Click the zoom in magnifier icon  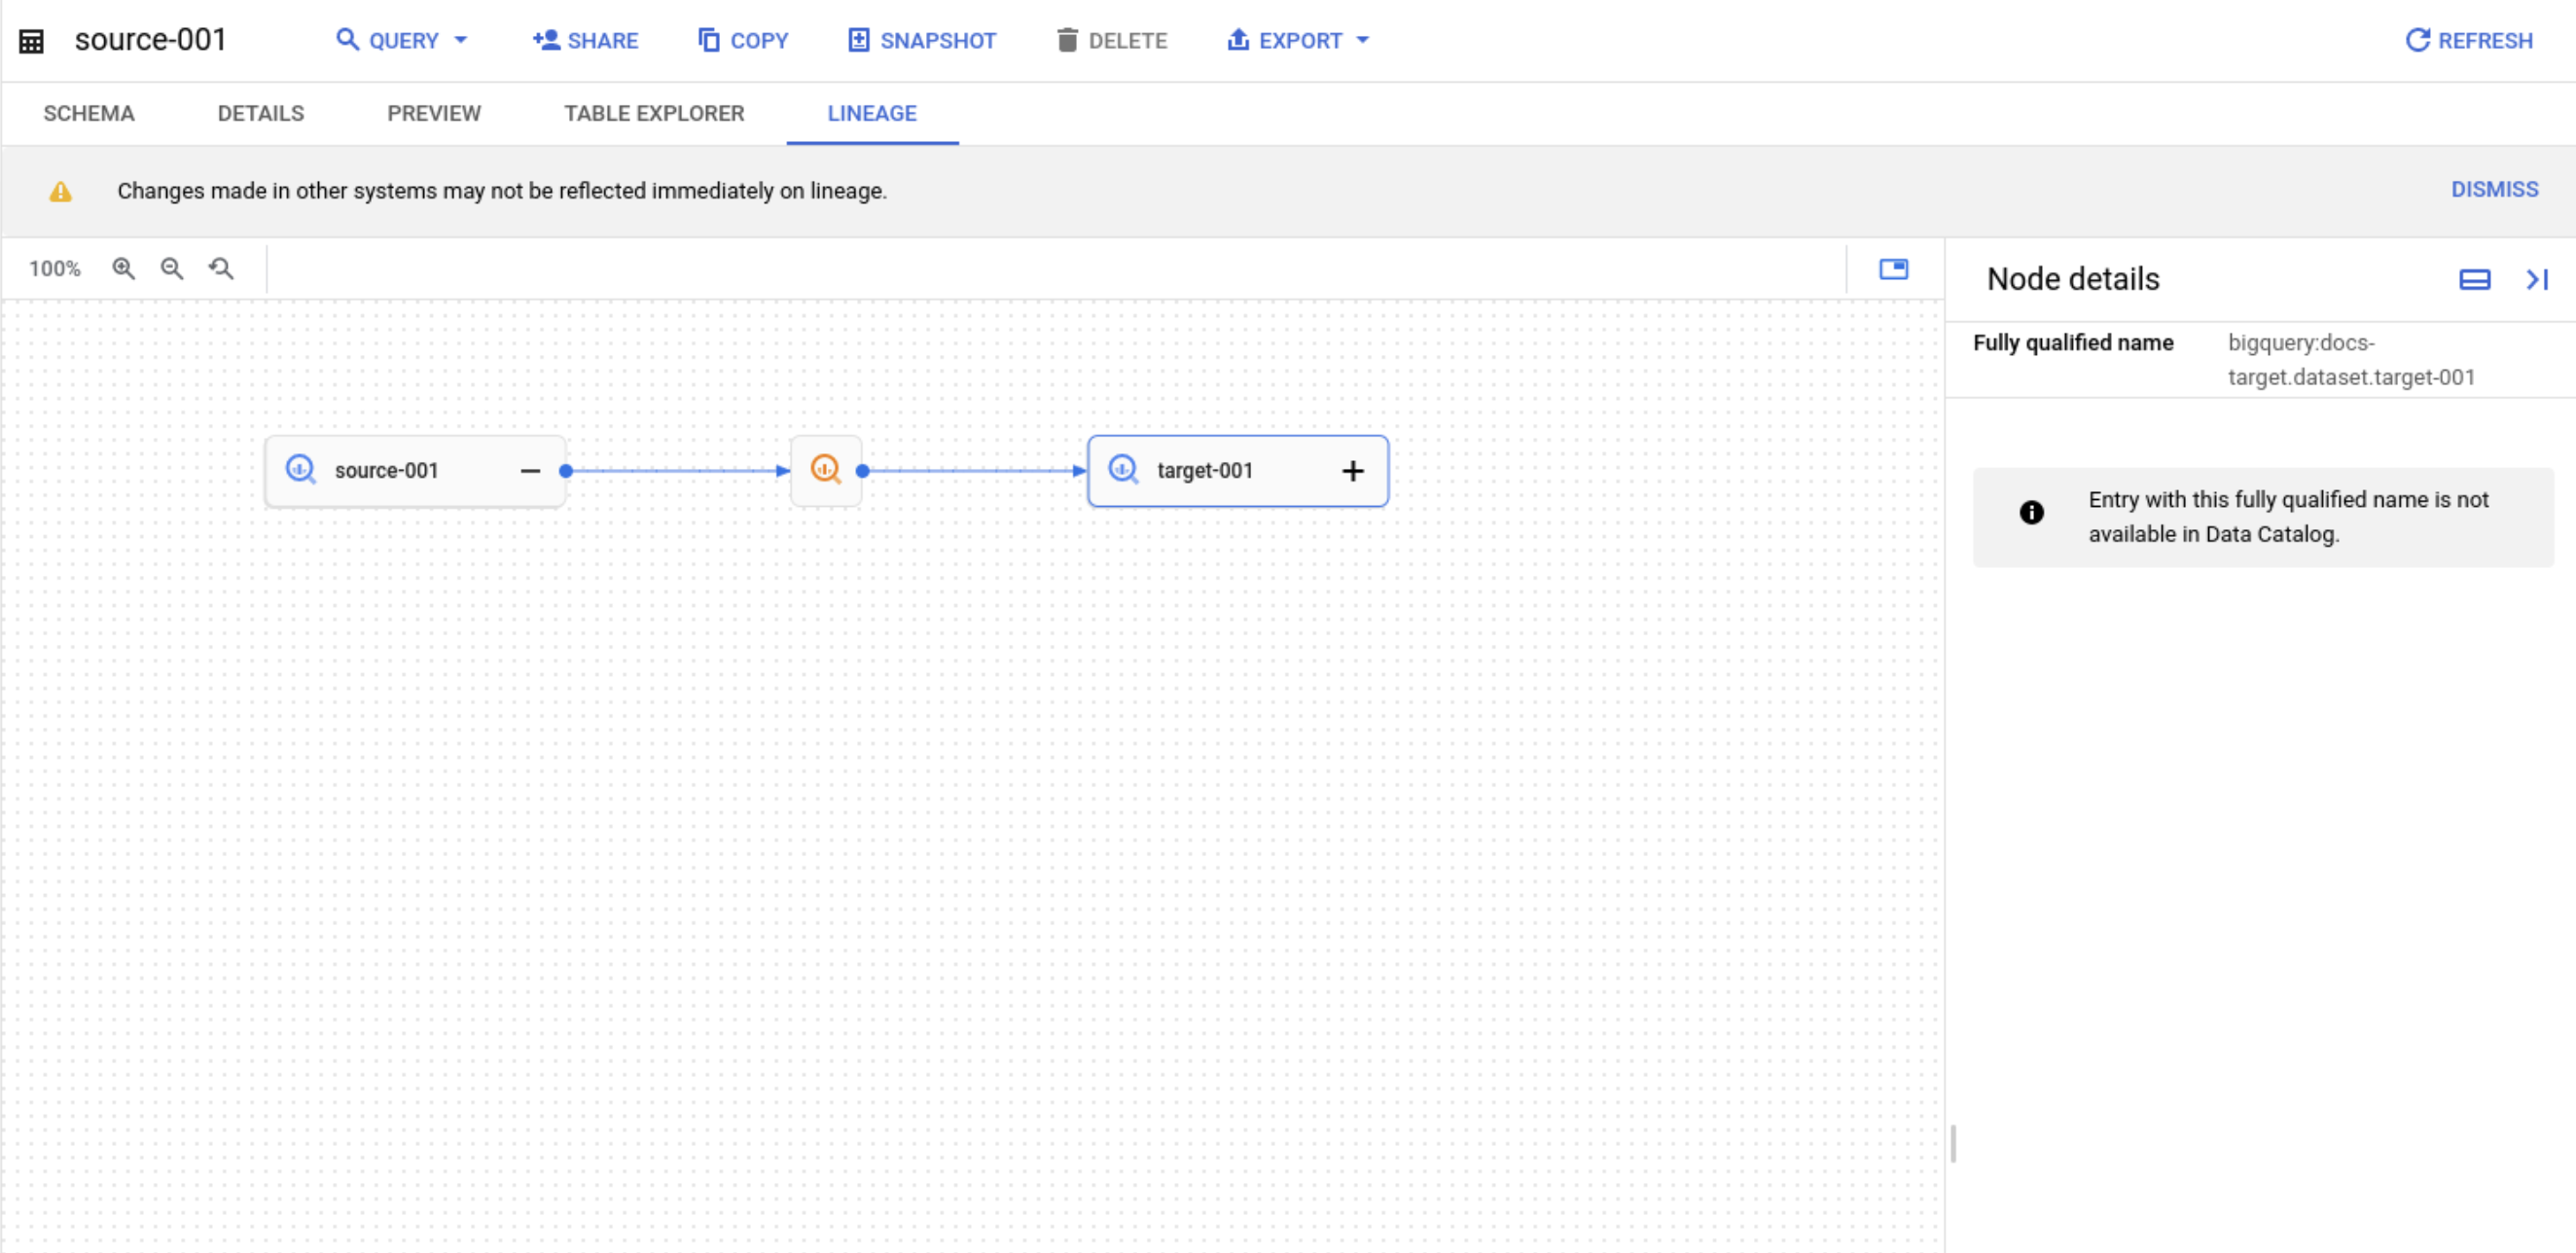click(126, 268)
